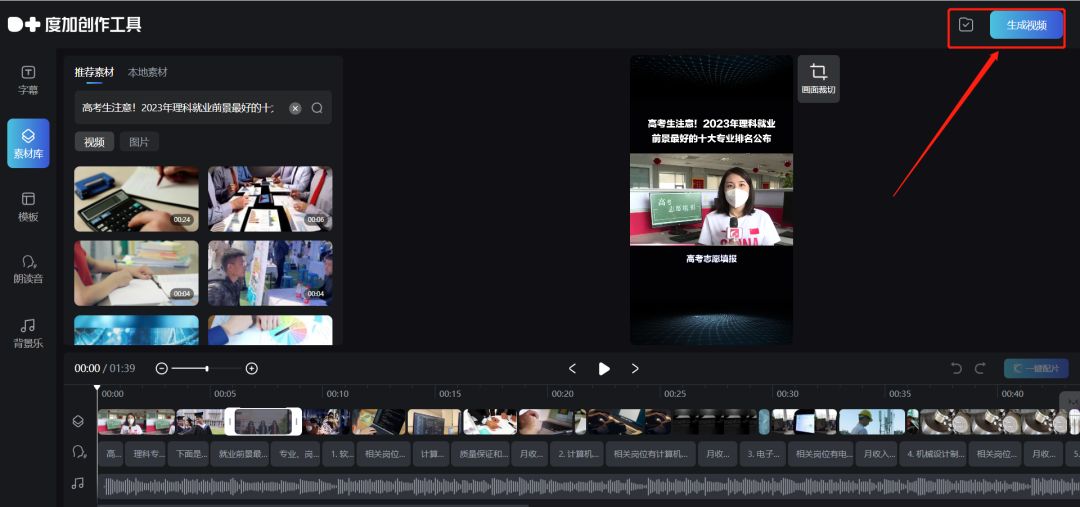This screenshot has height=507, width=1080.
Task: Select subtitle segment 相关岗位有电...
Action: (820, 454)
